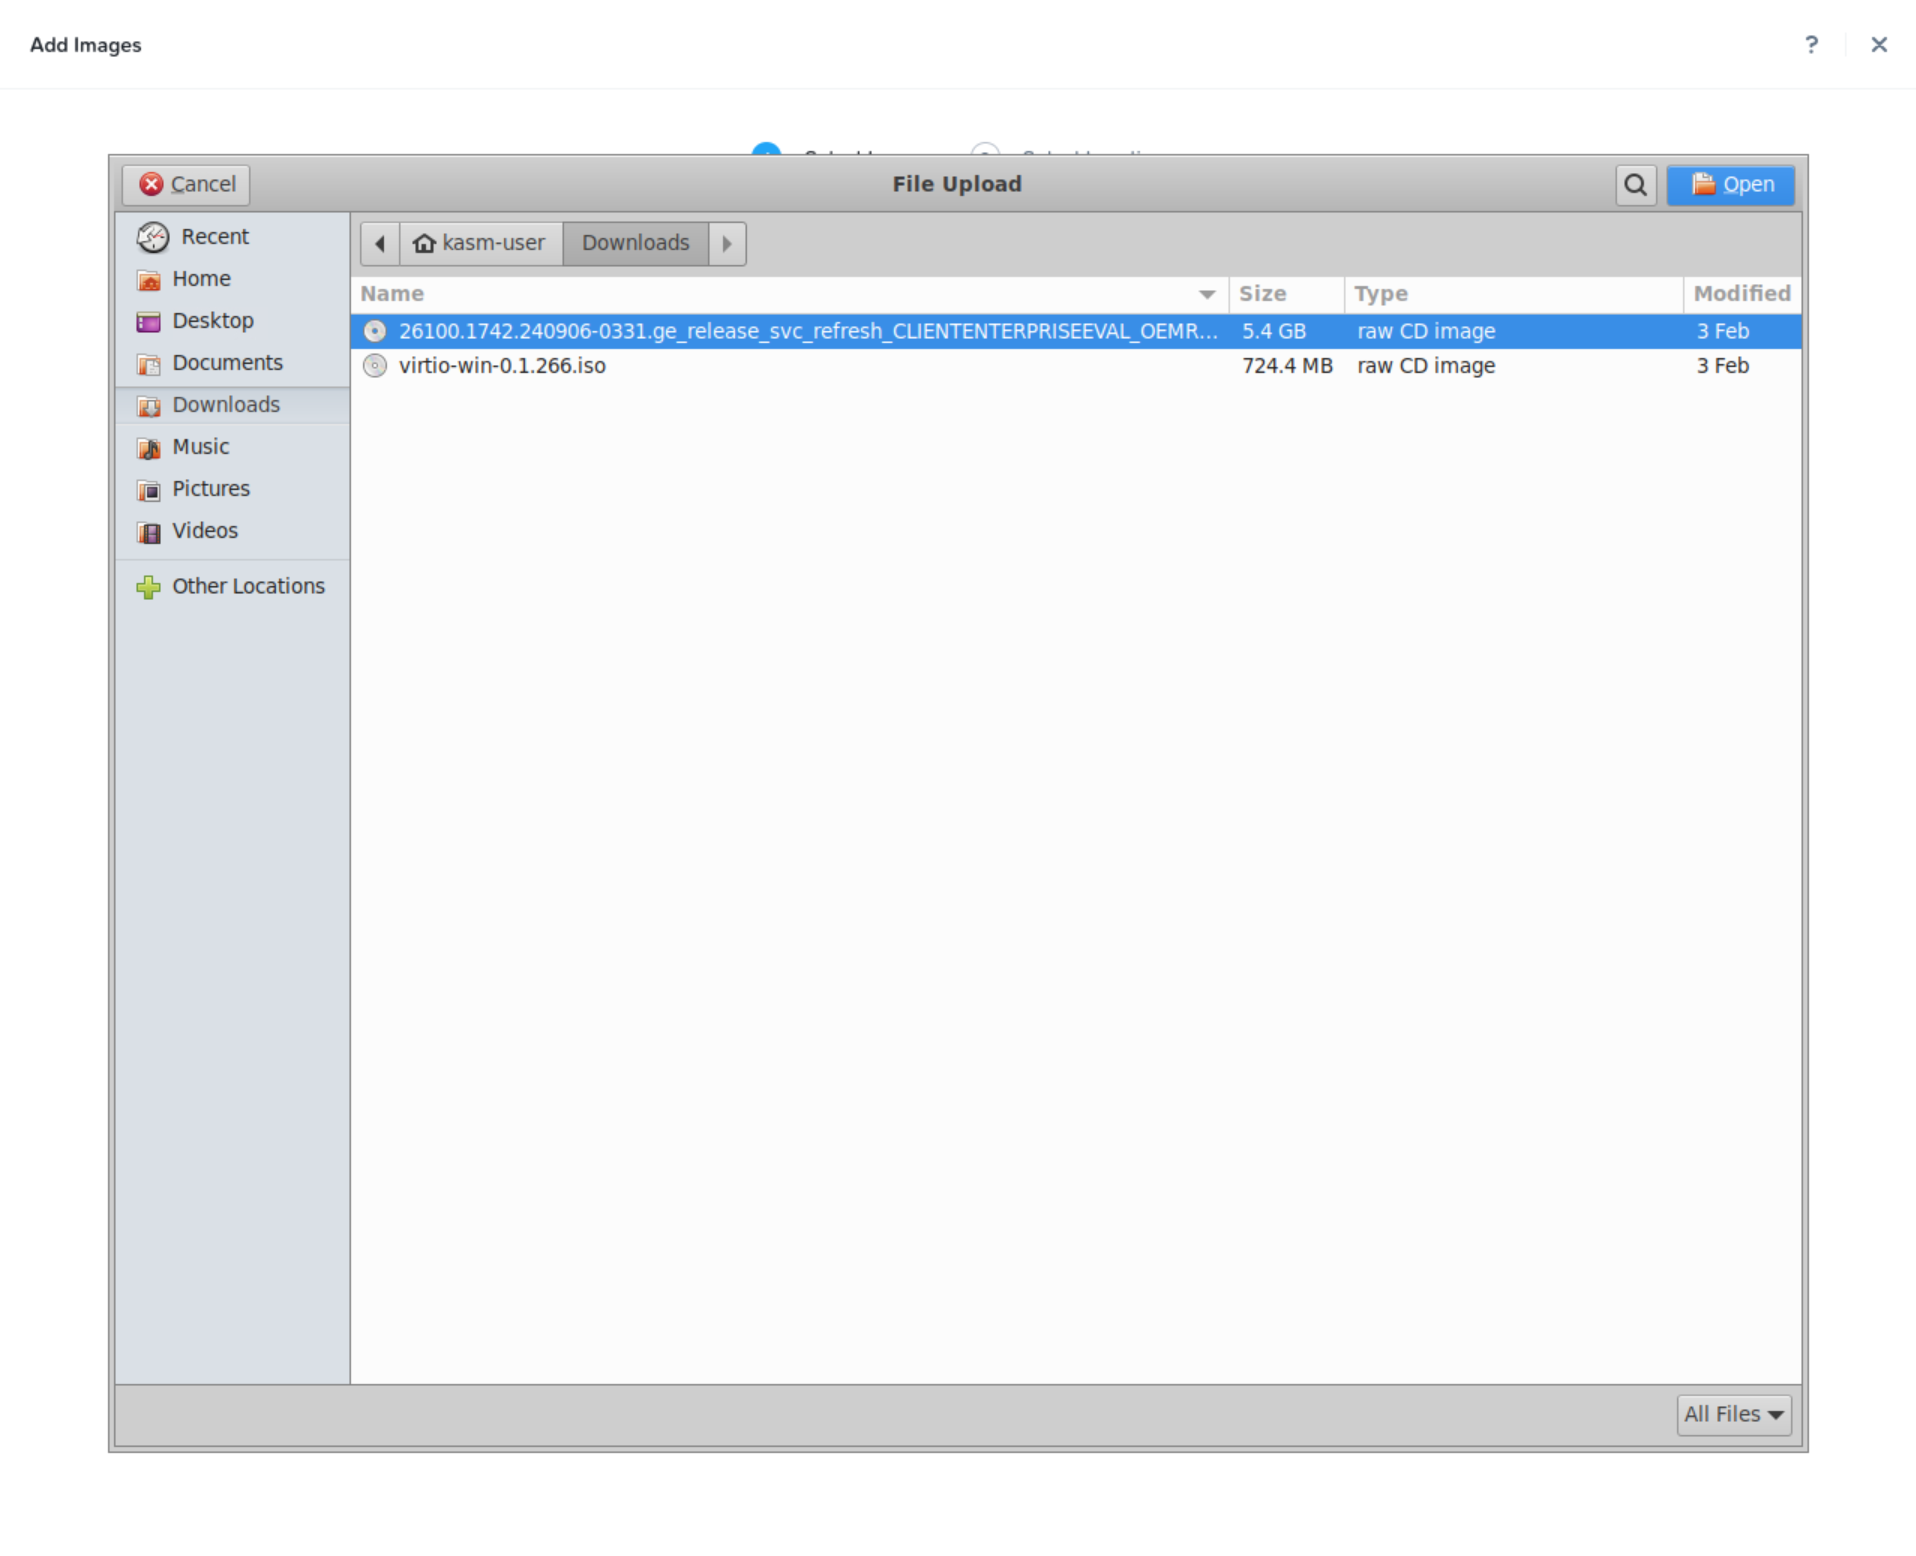Open the All Files filter dropdown
Image resolution: width=1916 pixels, height=1556 pixels.
[1733, 1414]
